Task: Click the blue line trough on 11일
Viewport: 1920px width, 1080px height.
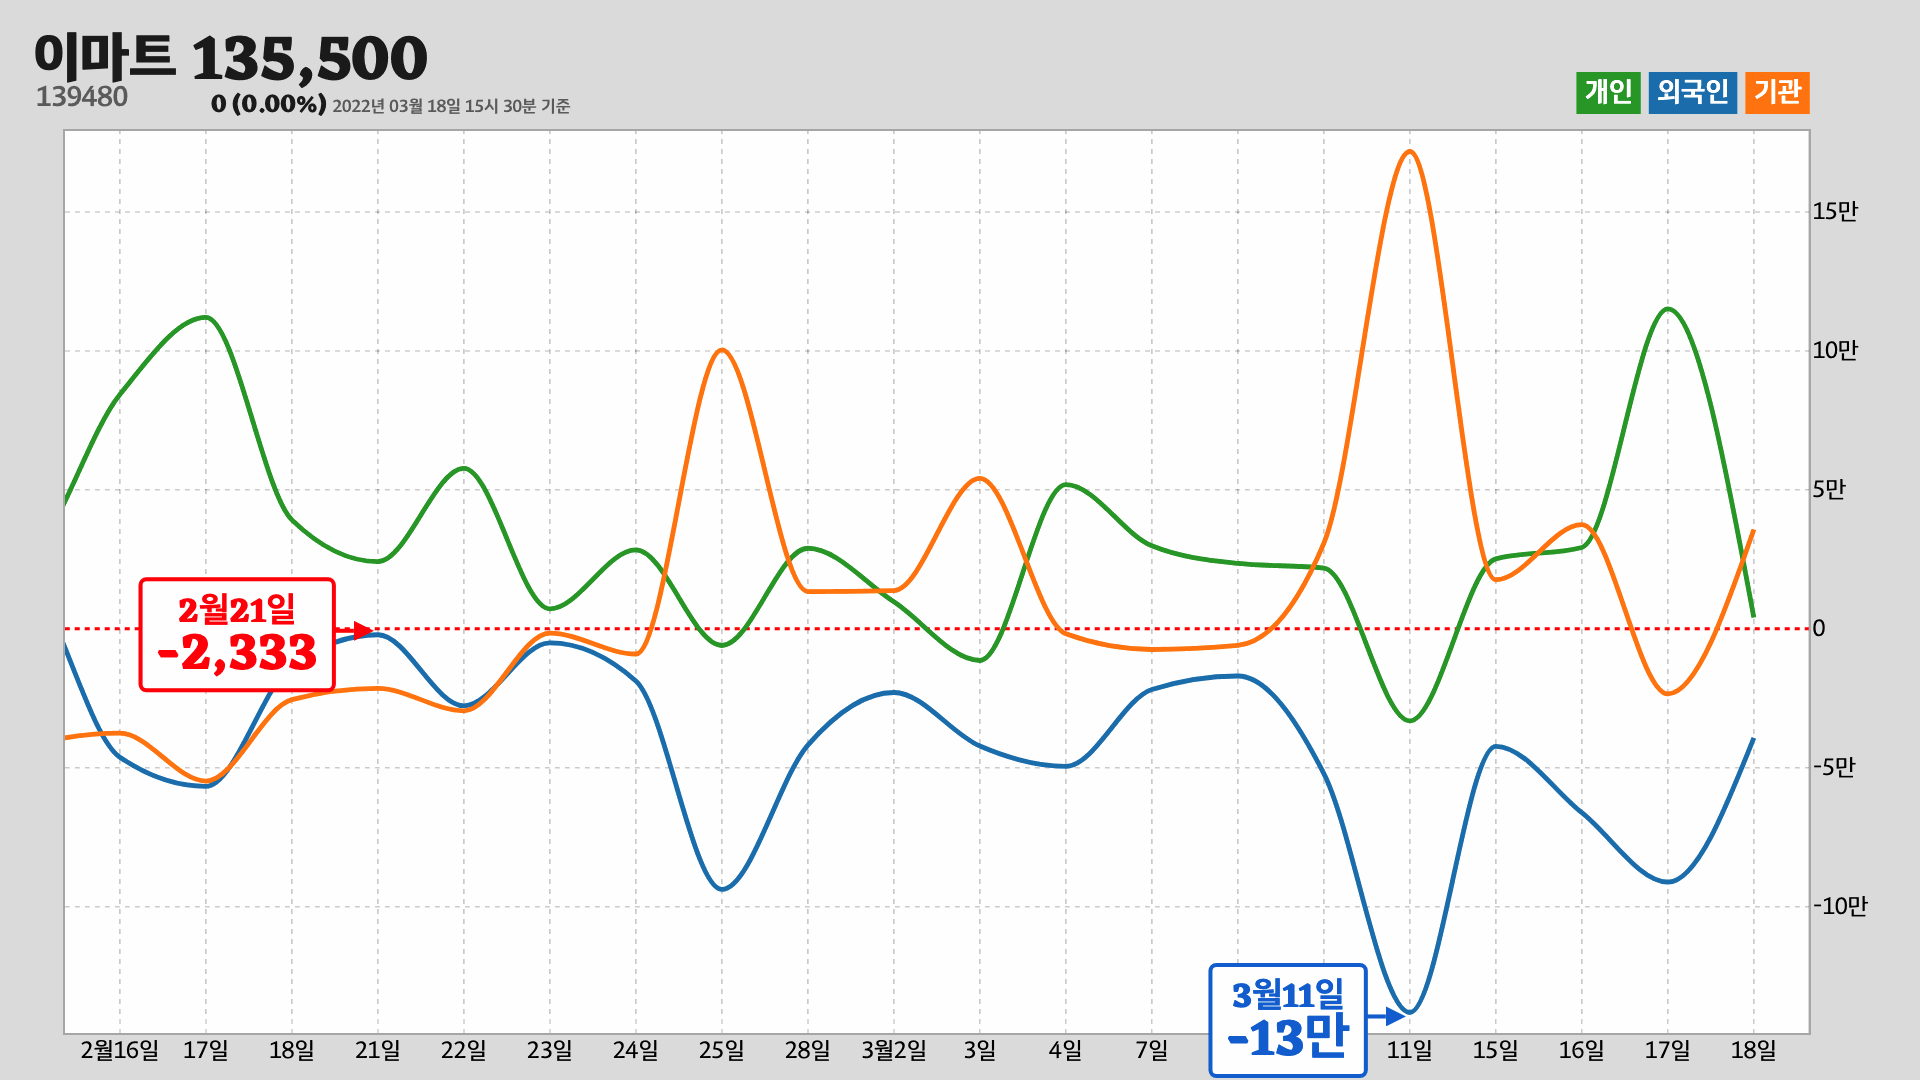Action: pos(1410,1012)
